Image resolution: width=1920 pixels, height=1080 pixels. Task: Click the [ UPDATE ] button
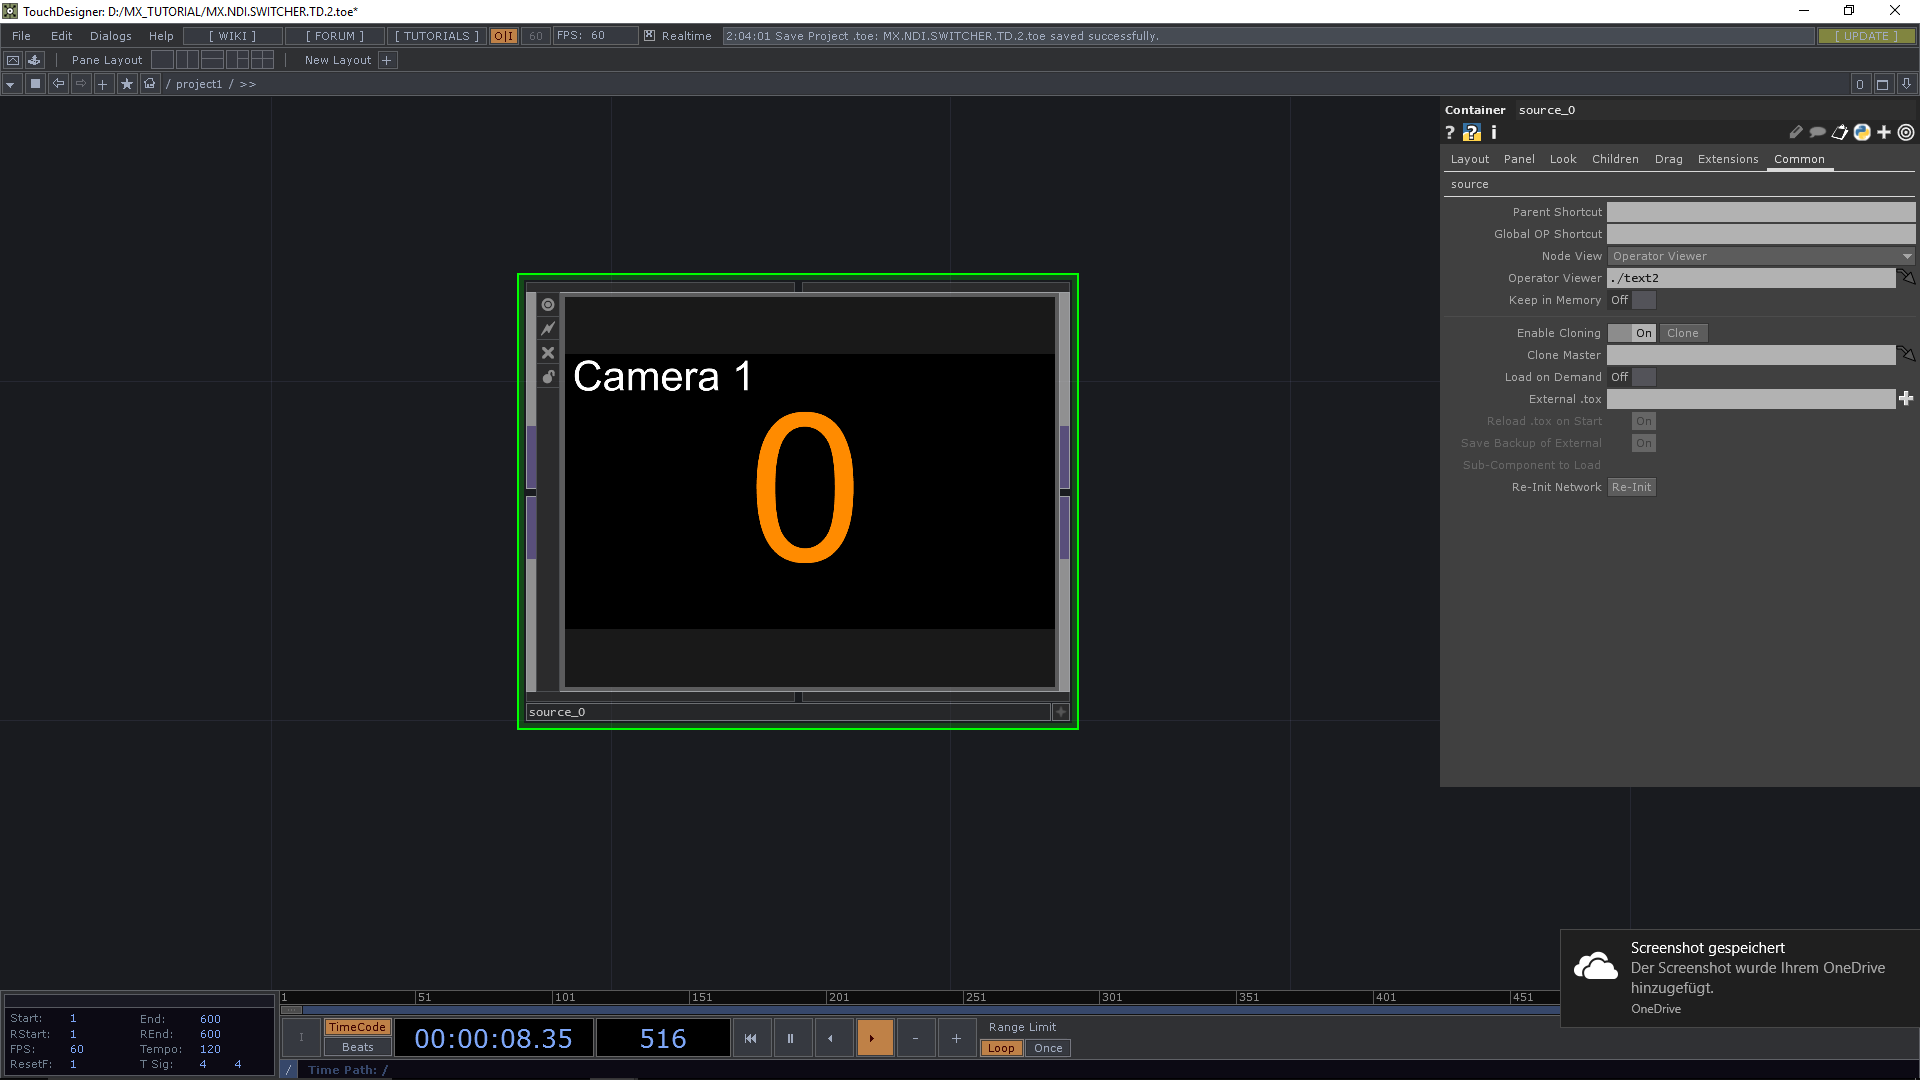pyautogui.click(x=1866, y=36)
